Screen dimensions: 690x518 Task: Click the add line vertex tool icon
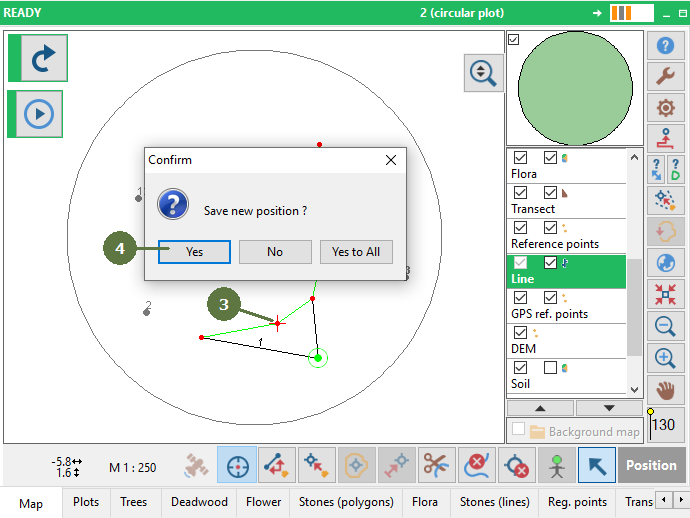tap(276, 465)
